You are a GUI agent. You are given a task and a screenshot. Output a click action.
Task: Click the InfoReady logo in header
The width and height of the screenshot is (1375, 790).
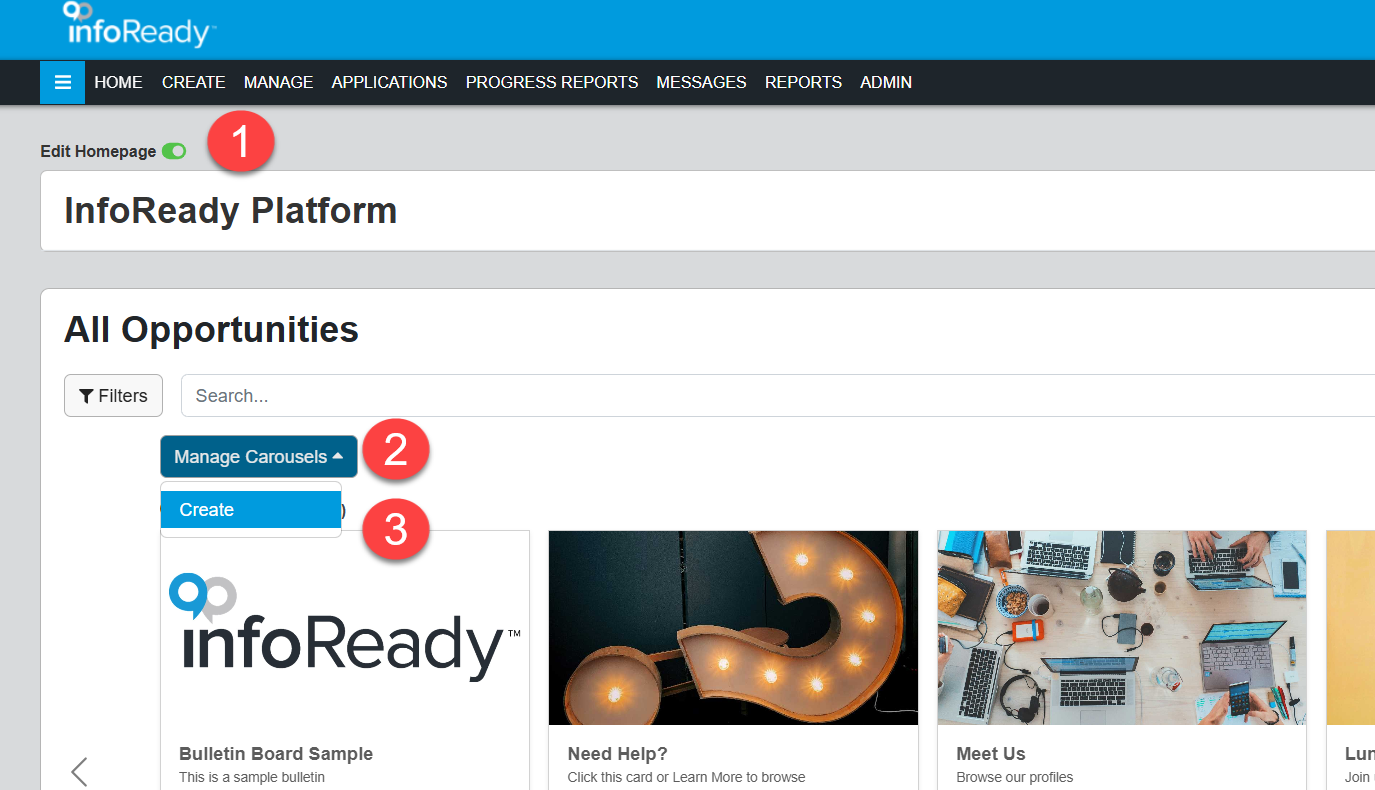pyautogui.click(x=138, y=25)
